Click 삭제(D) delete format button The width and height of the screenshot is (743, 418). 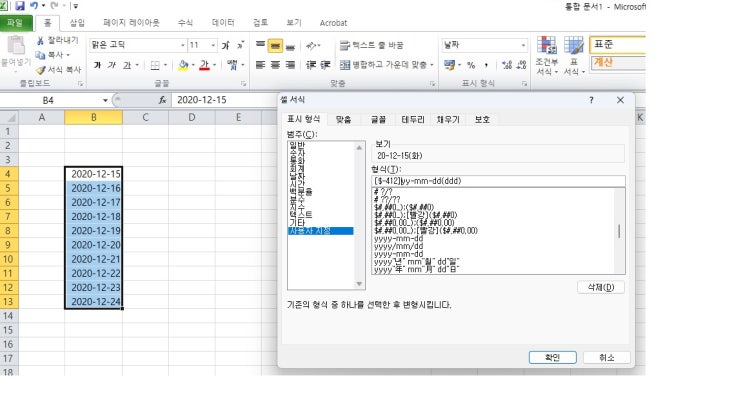pyautogui.click(x=601, y=287)
